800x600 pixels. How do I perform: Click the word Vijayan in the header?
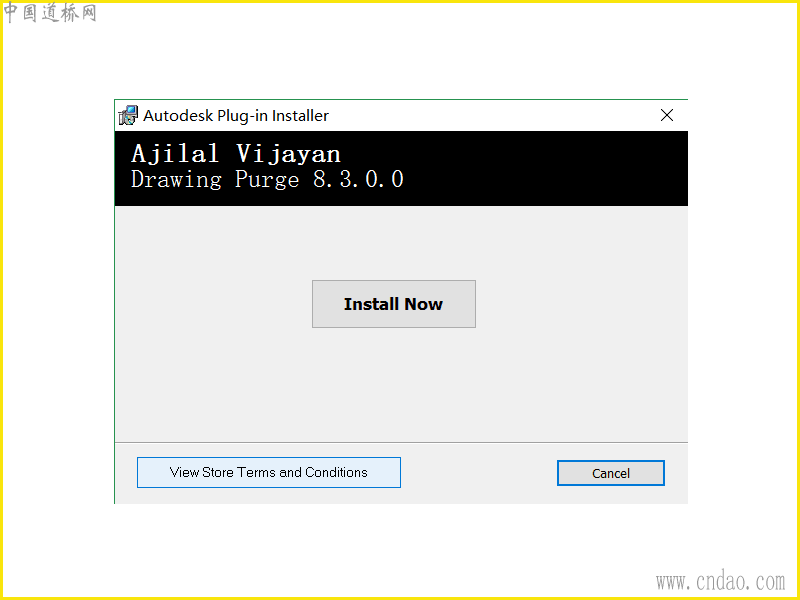288,154
